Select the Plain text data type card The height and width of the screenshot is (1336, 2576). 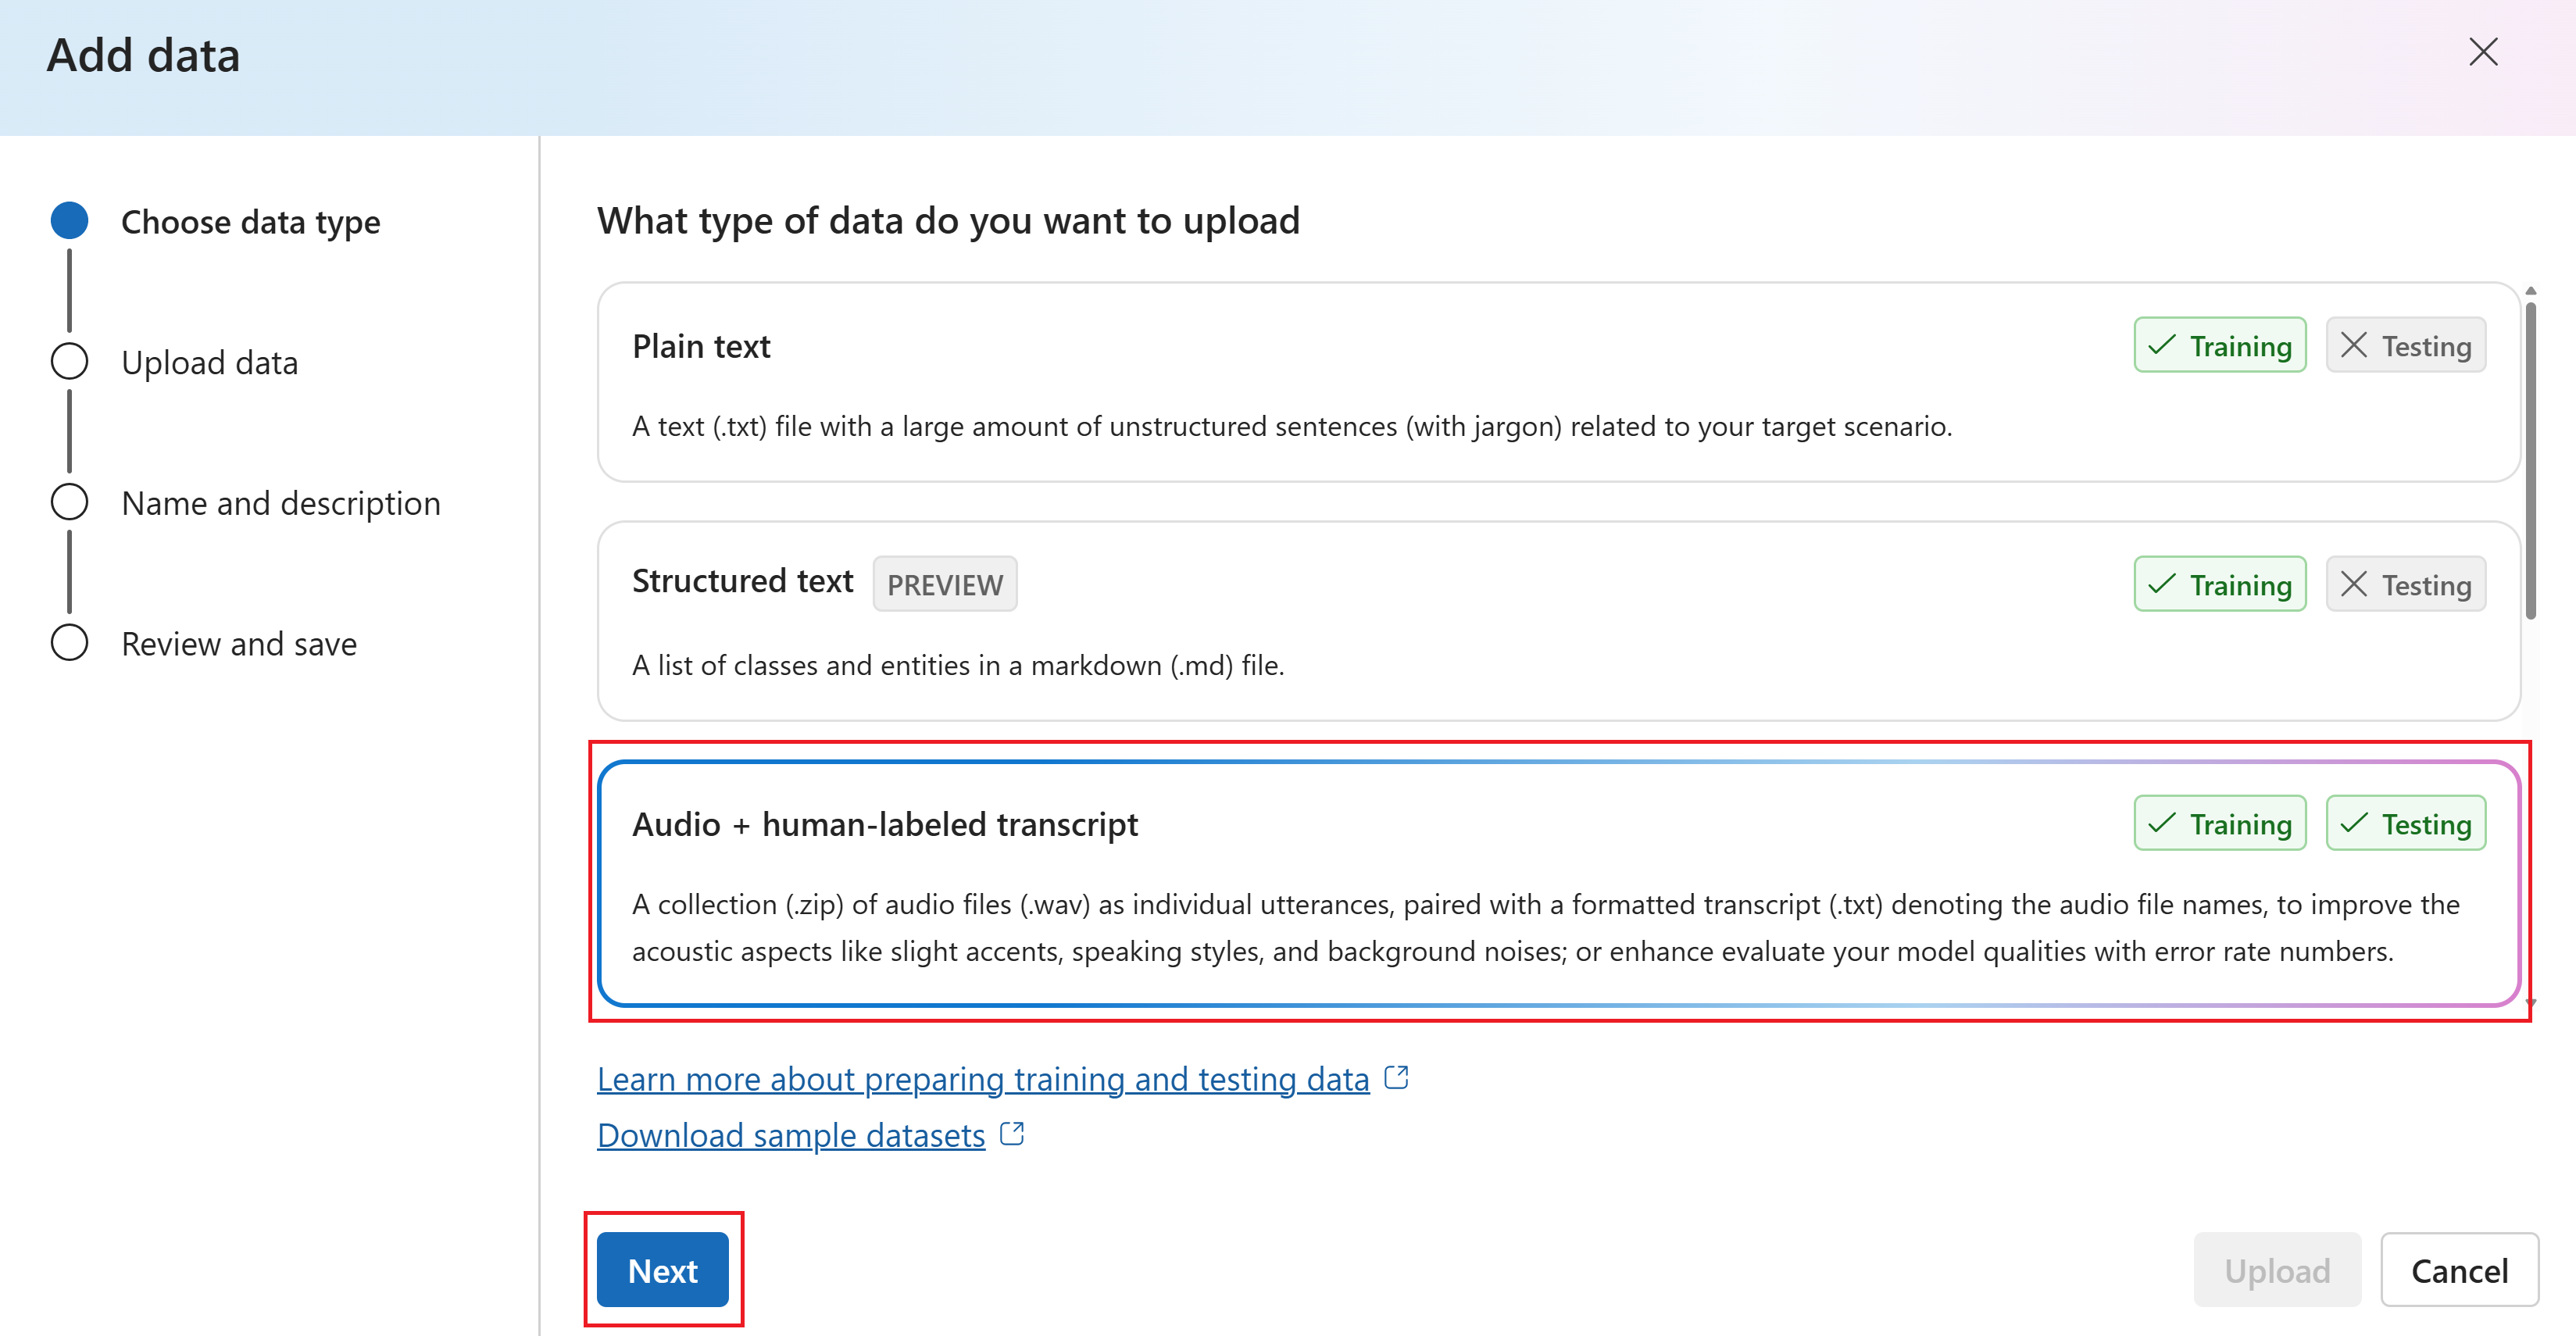pos(1300,385)
